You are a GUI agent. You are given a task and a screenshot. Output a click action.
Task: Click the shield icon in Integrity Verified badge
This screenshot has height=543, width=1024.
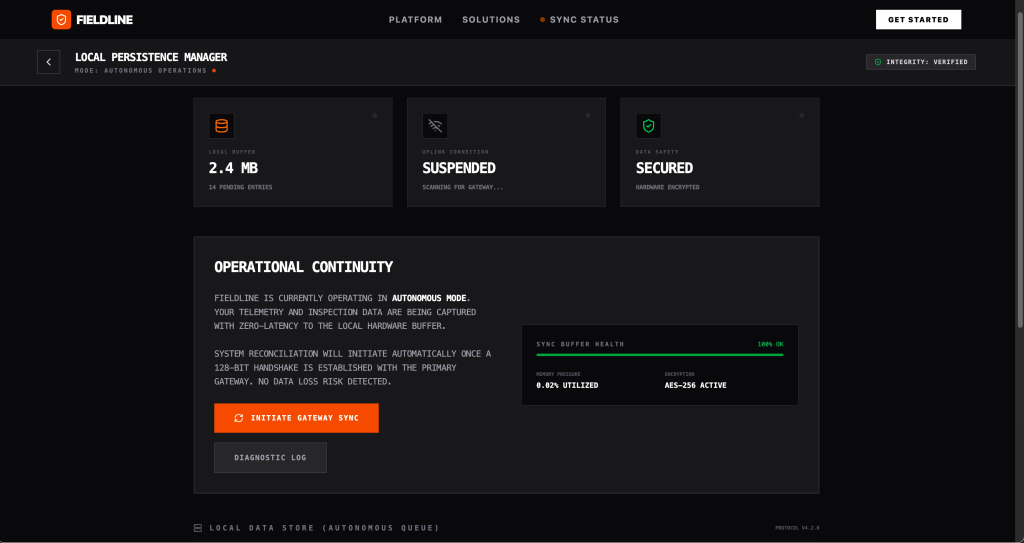[x=878, y=62]
